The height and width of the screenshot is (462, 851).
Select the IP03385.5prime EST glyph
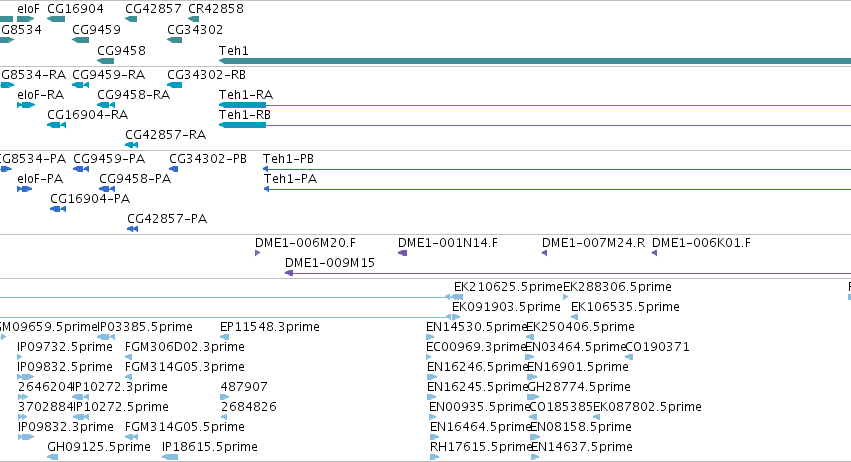(x=106, y=337)
